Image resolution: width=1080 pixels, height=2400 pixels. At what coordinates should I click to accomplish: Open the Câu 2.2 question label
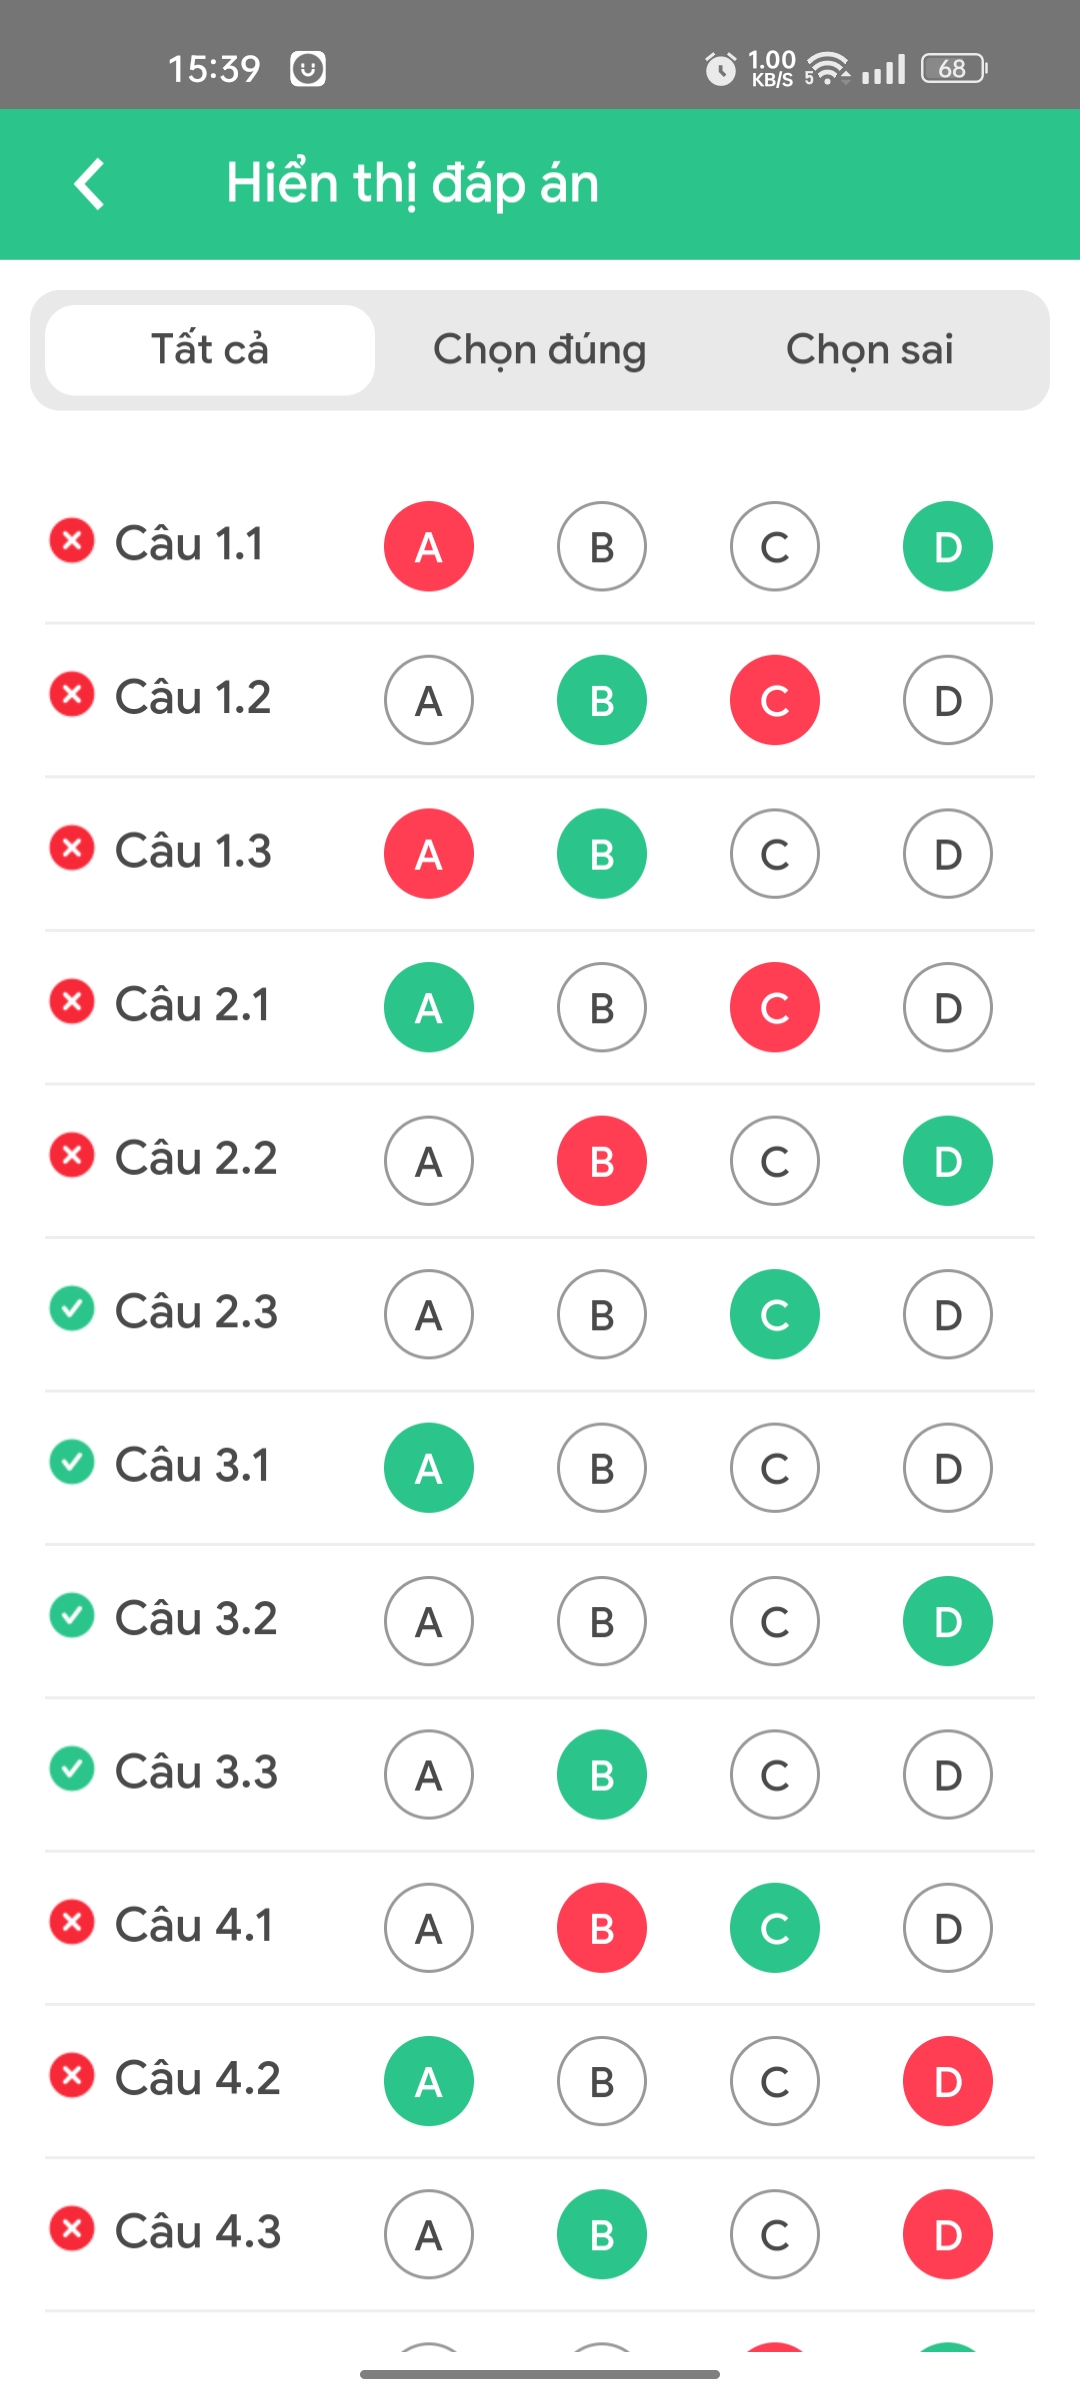point(196,1158)
